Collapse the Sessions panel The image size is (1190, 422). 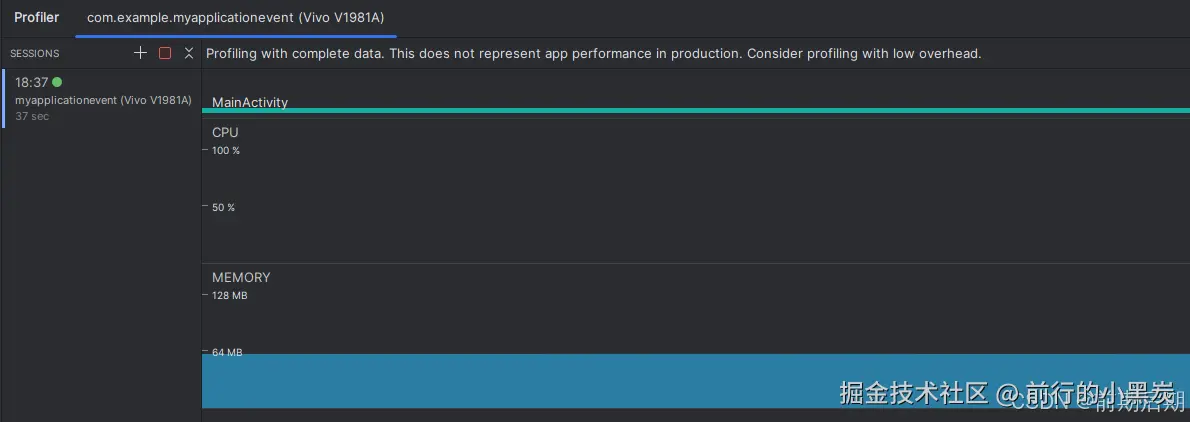click(189, 53)
